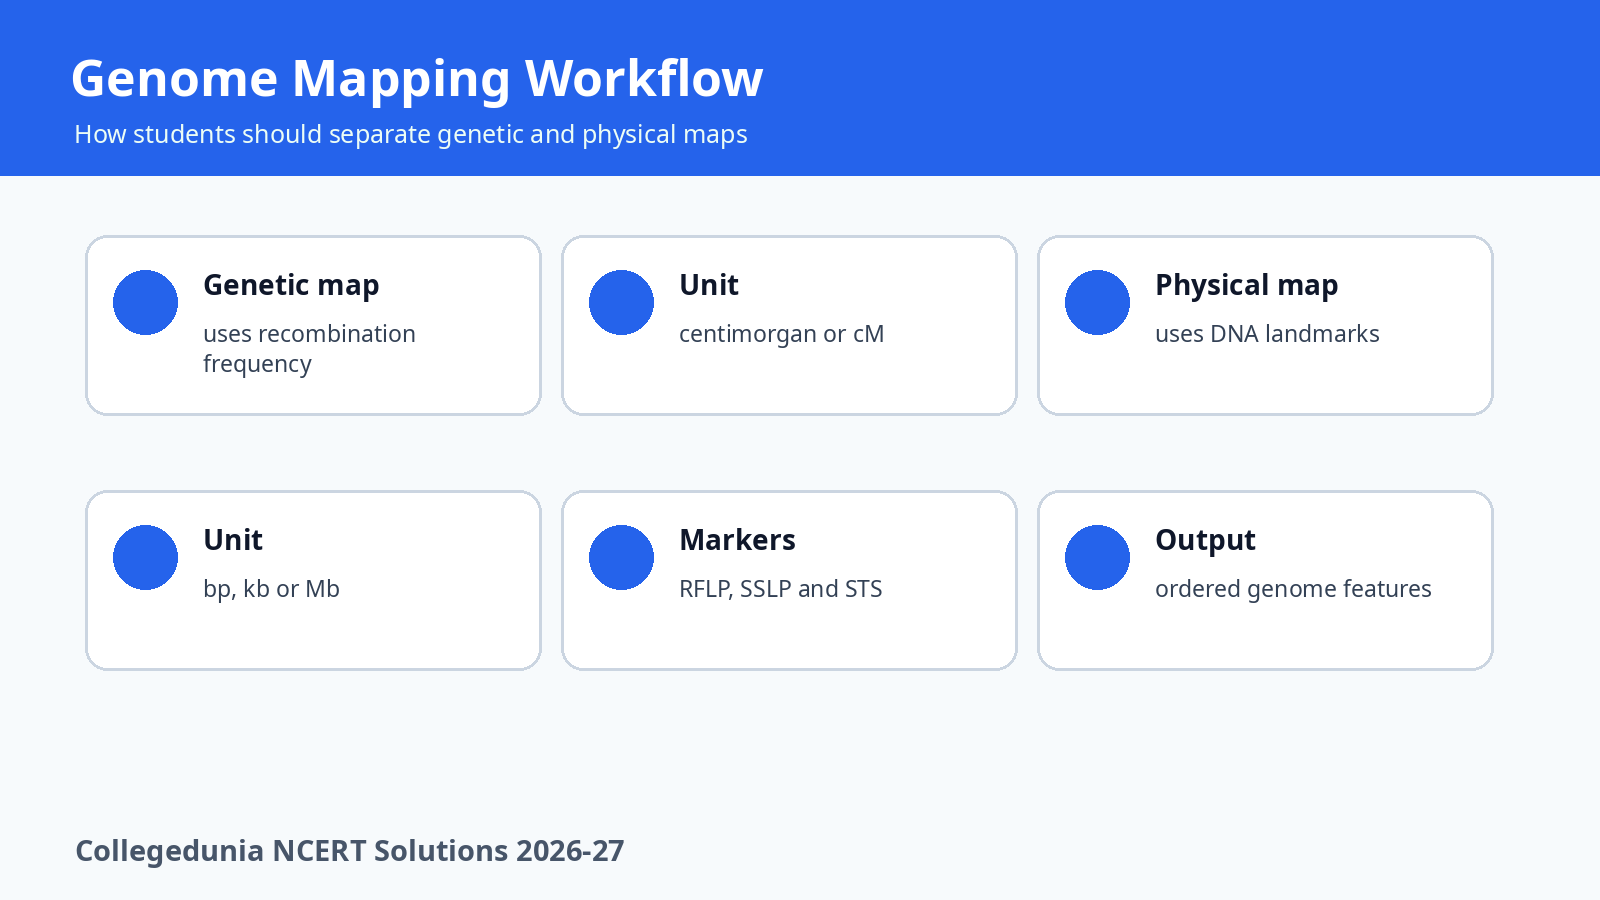Image resolution: width=1600 pixels, height=900 pixels.
Task: Select 'uses recombination frequency' text
Action: click(x=309, y=348)
